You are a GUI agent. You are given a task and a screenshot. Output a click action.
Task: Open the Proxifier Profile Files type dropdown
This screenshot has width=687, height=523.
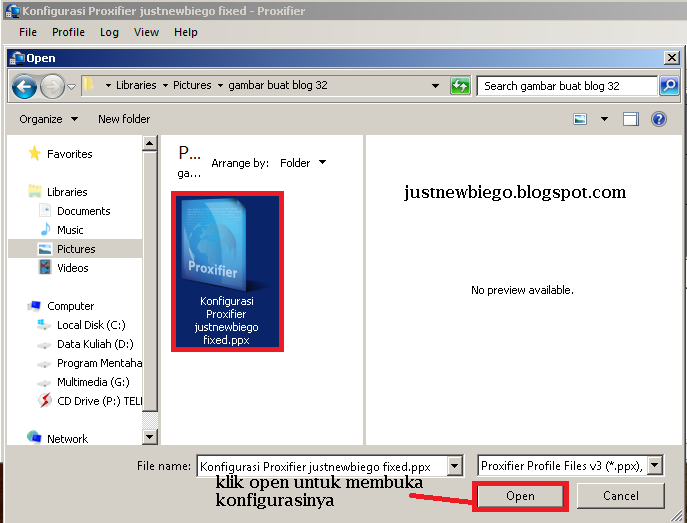pyautogui.click(x=655, y=466)
